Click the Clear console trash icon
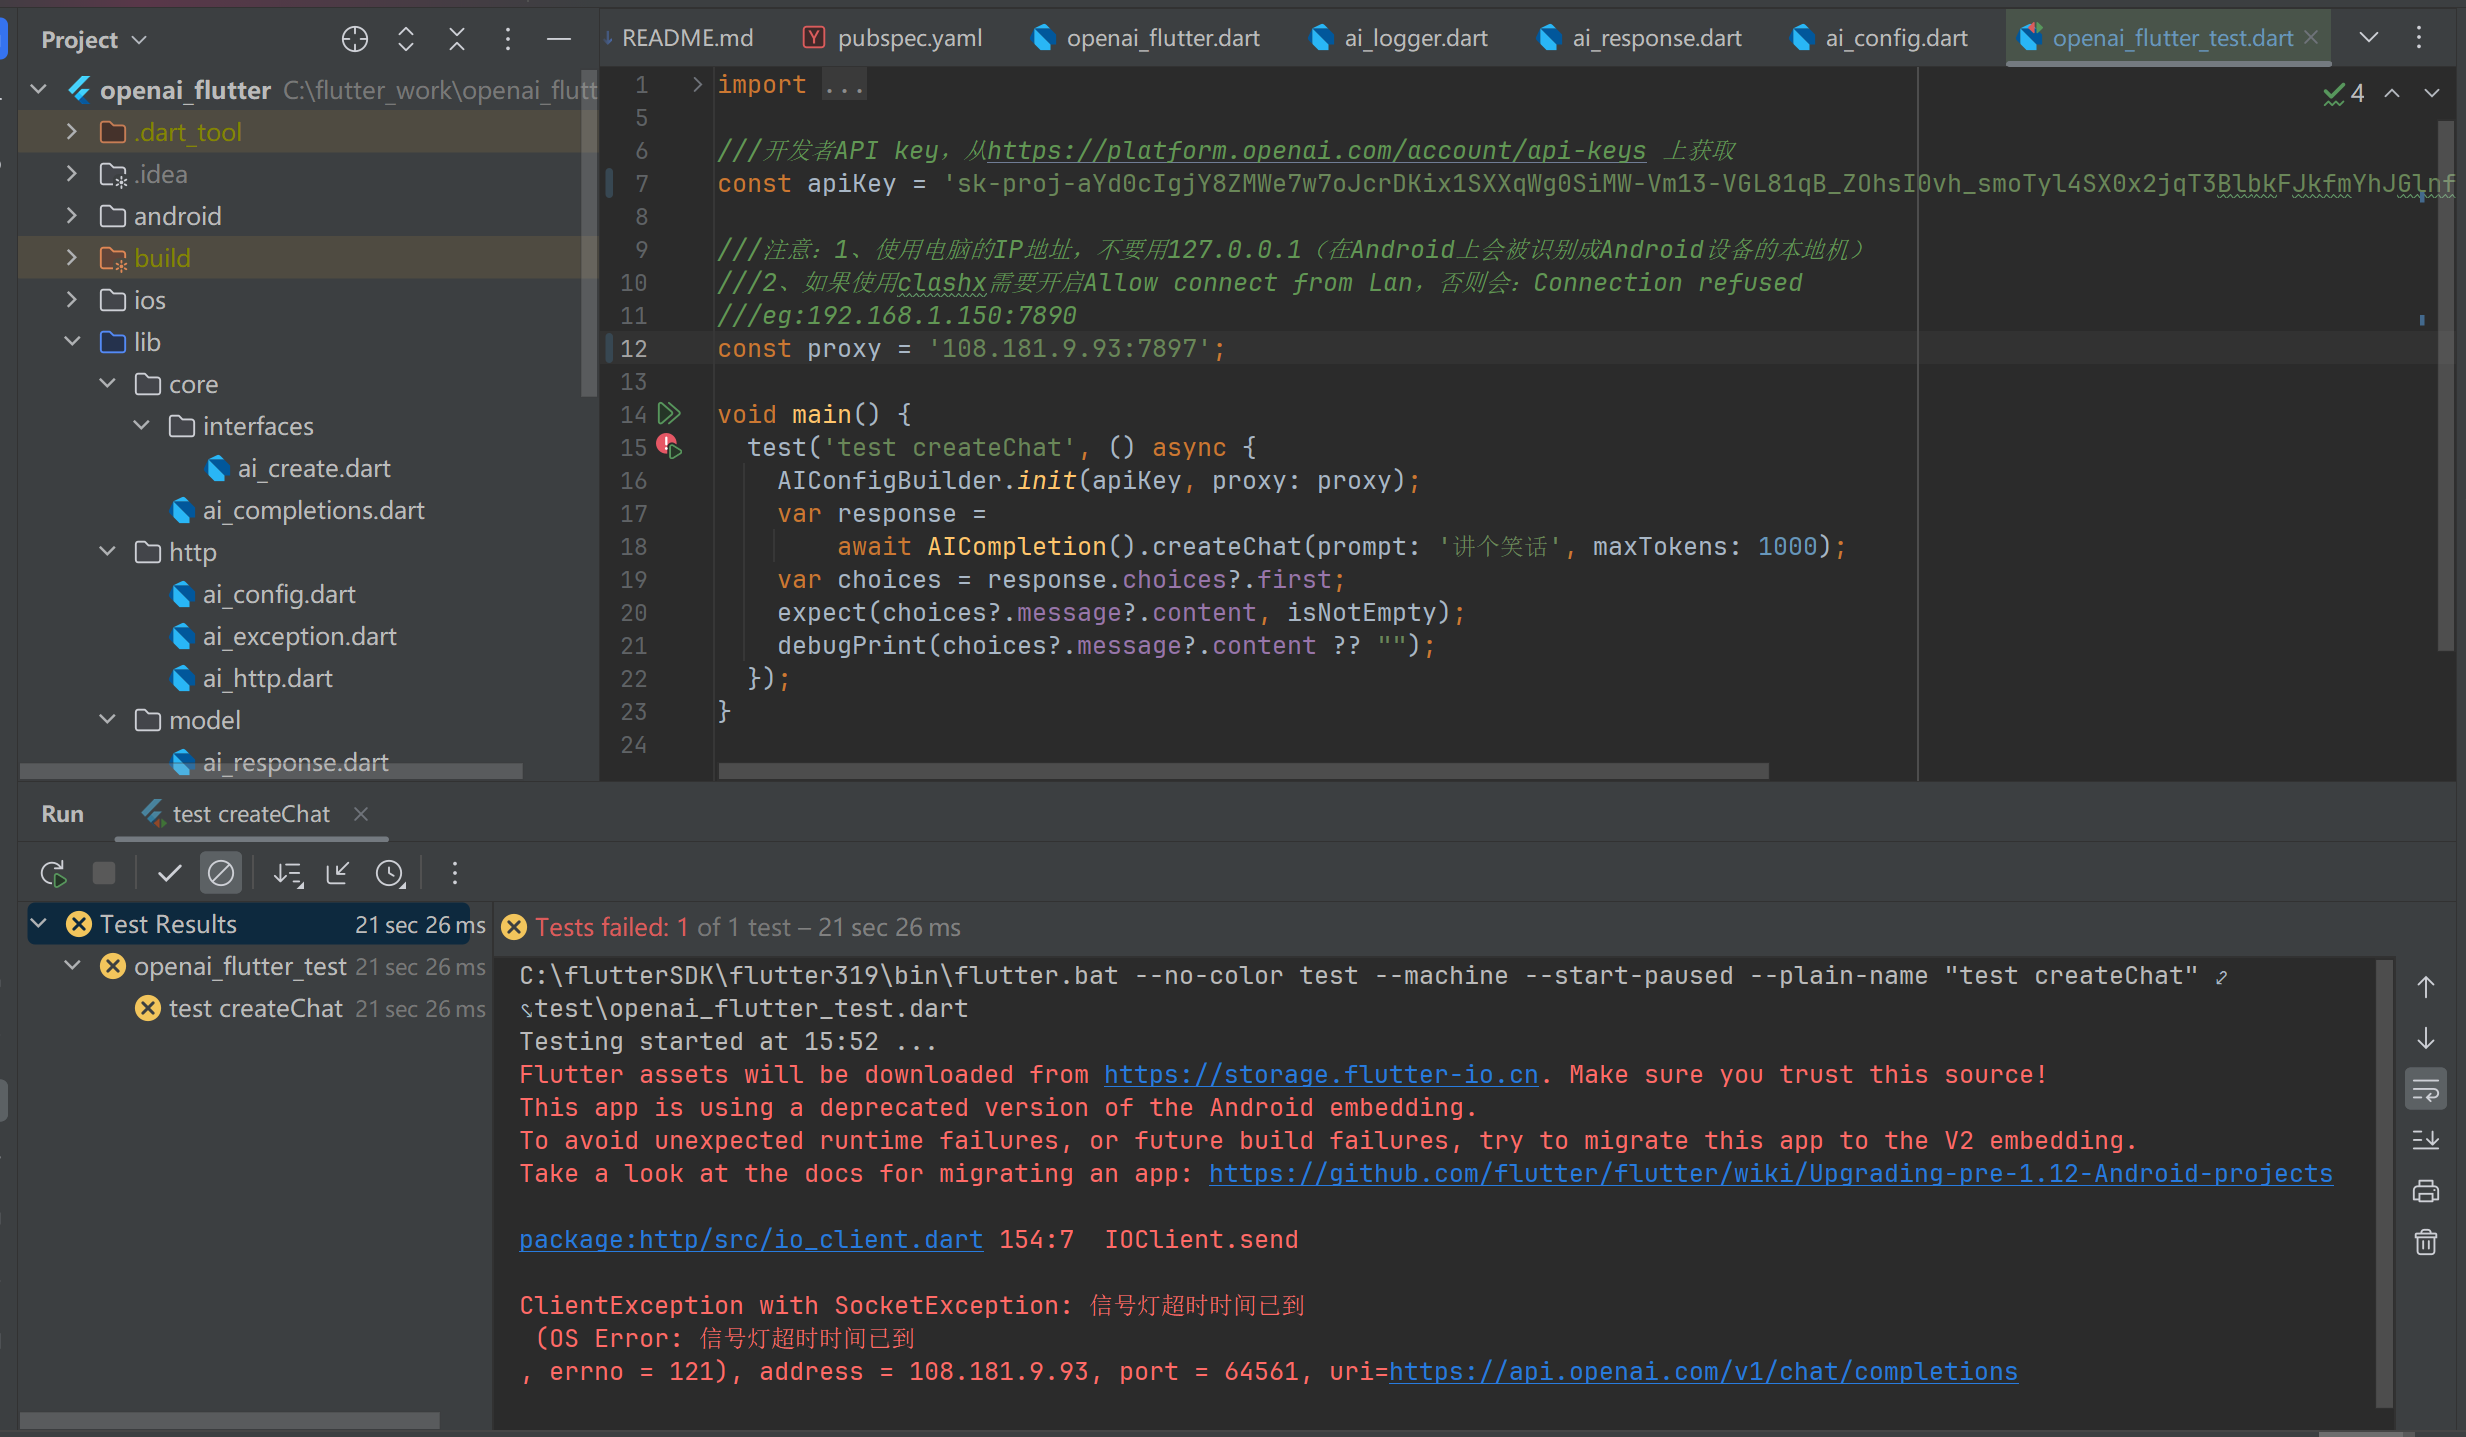 (2426, 1242)
